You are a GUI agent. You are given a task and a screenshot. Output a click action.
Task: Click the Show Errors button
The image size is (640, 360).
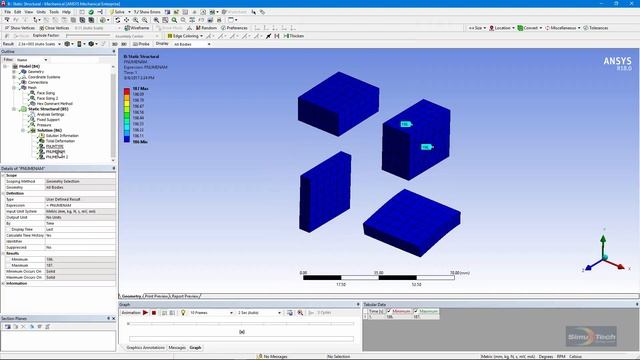[x=147, y=12]
